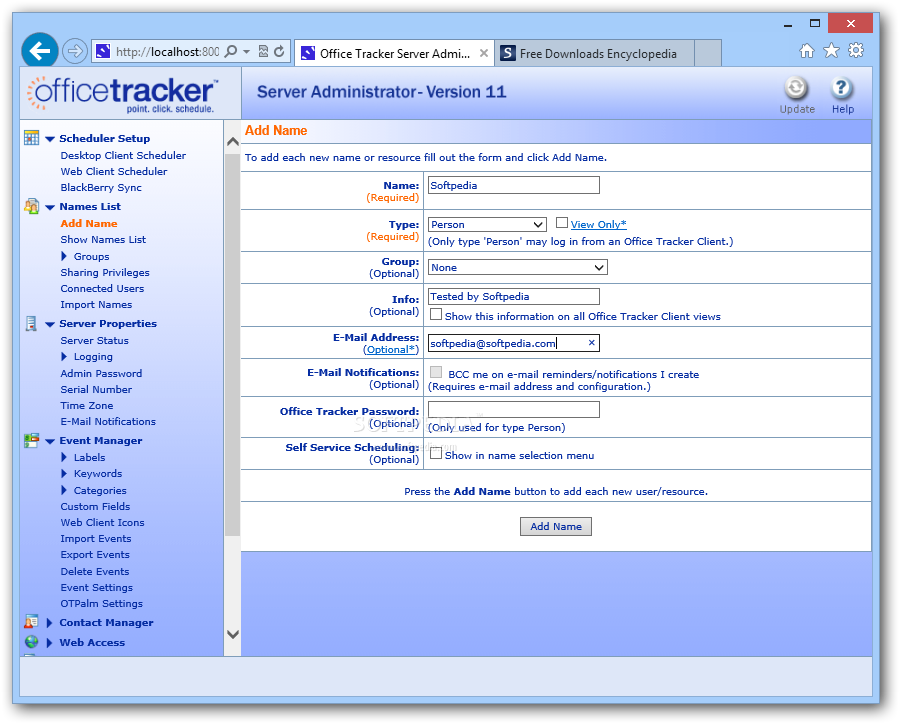Collapse the Server Properties section

[50, 324]
